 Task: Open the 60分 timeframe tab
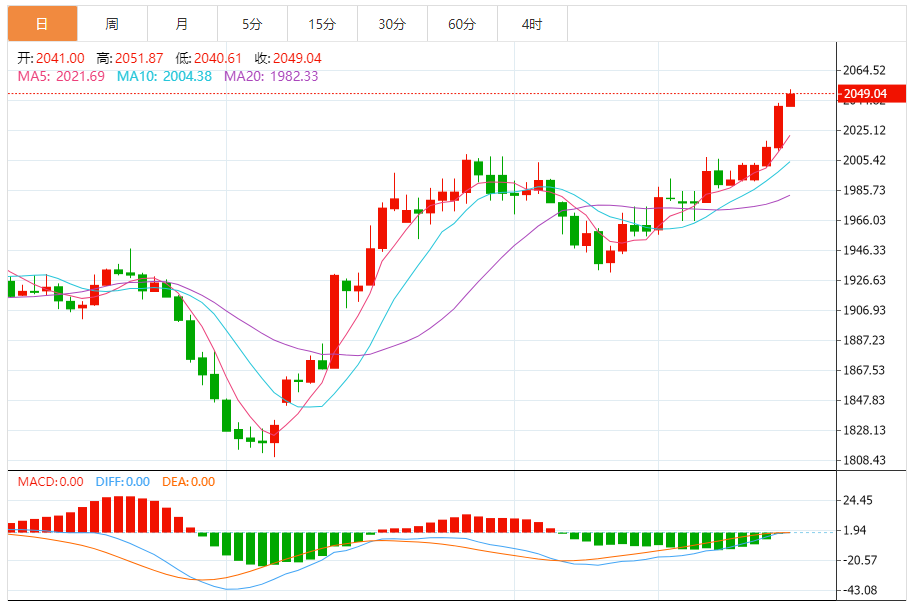point(462,24)
